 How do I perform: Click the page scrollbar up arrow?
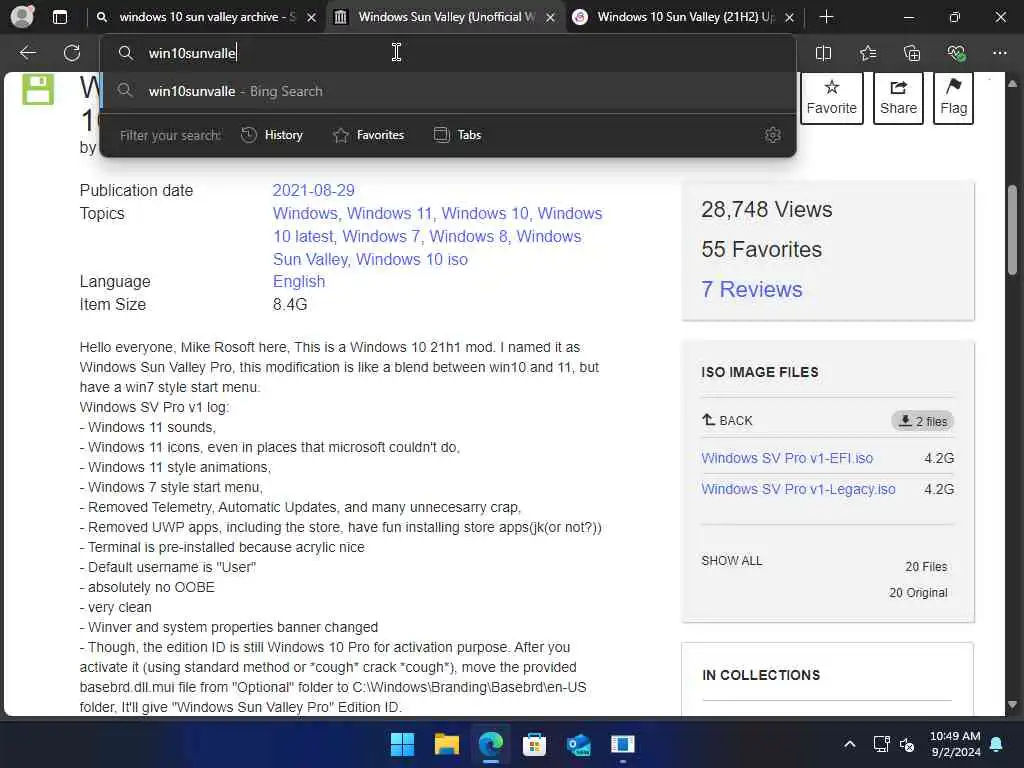click(1012, 84)
